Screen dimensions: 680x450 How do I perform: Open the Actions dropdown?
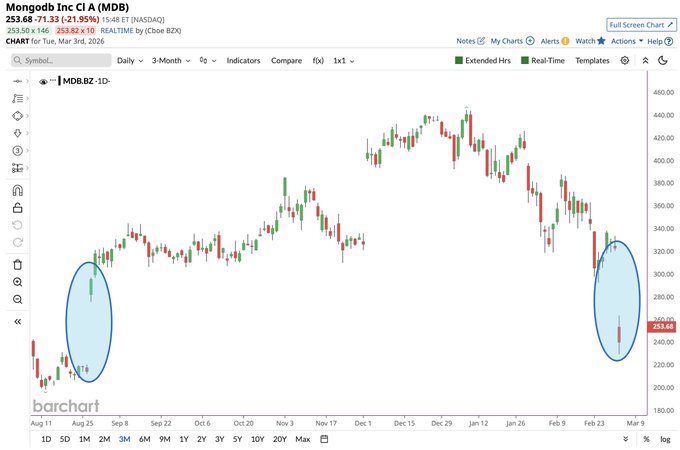click(x=627, y=41)
